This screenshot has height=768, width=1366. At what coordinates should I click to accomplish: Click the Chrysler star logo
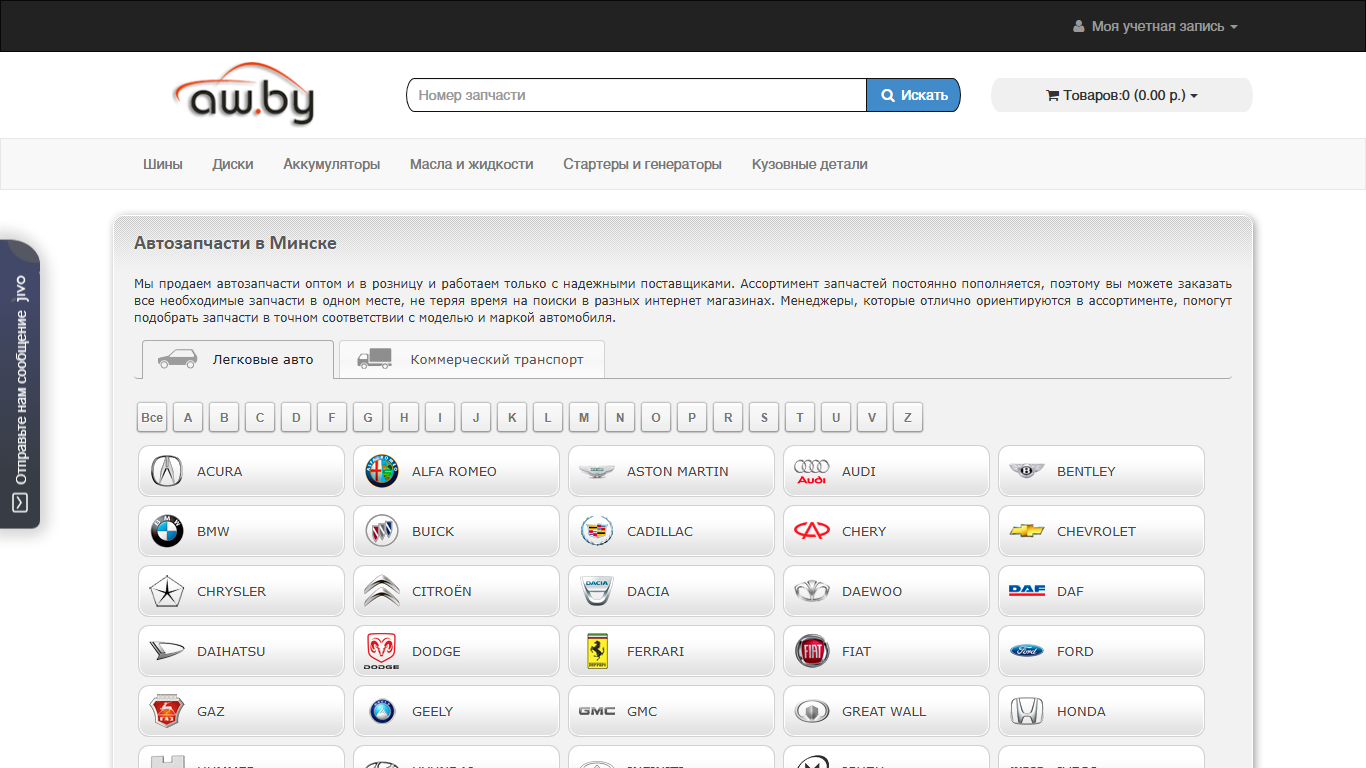(167, 591)
